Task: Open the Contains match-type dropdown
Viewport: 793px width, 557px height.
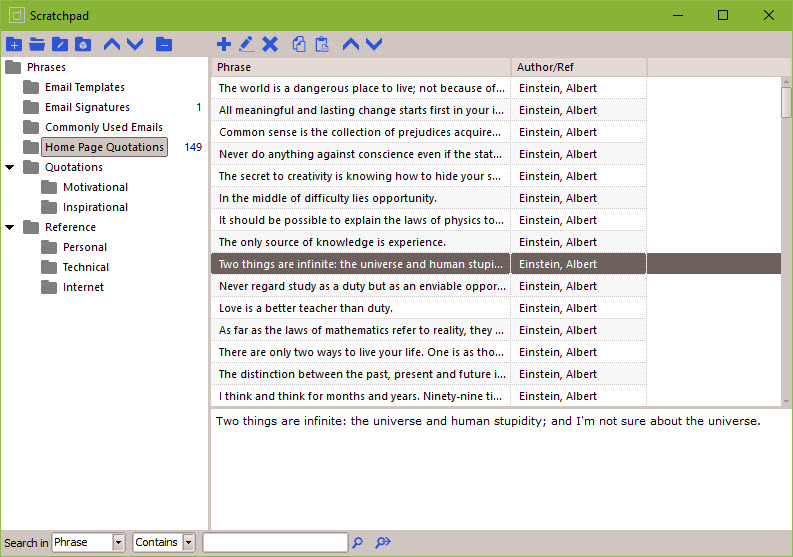Action: coord(189,542)
